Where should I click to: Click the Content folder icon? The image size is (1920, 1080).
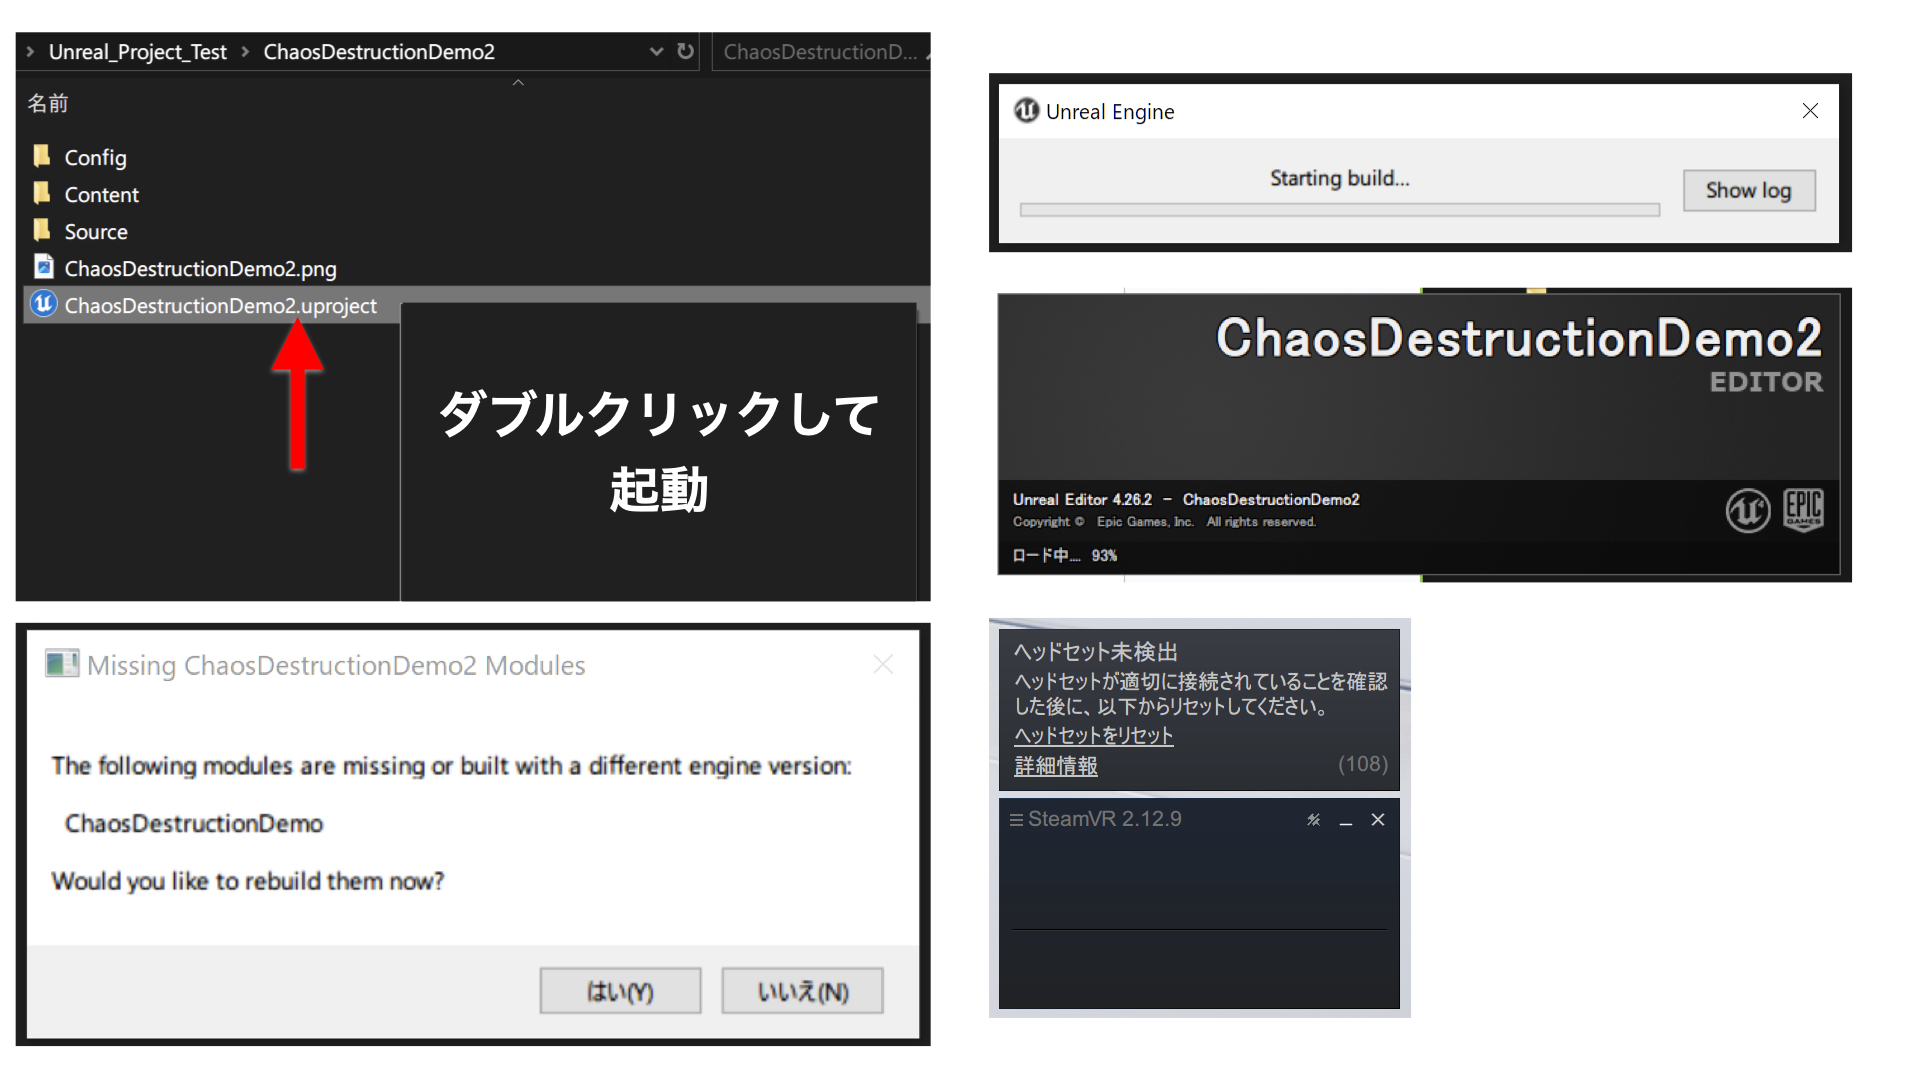[42, 193]
